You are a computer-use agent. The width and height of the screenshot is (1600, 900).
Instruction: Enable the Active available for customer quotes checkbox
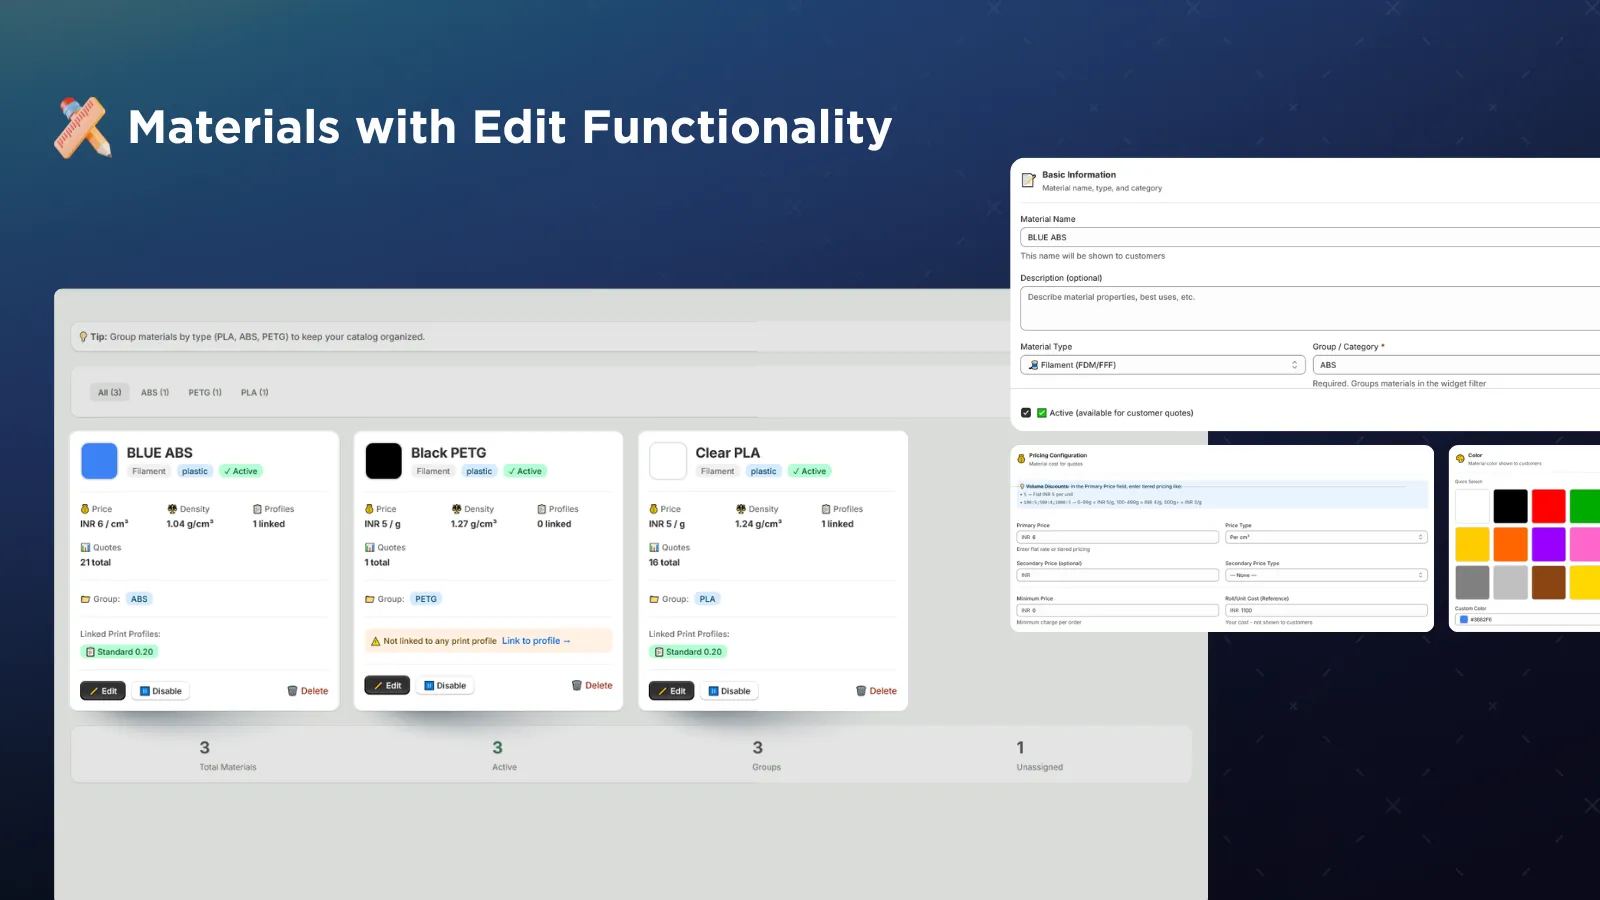pyautogui.click(x=1026, y=412)
